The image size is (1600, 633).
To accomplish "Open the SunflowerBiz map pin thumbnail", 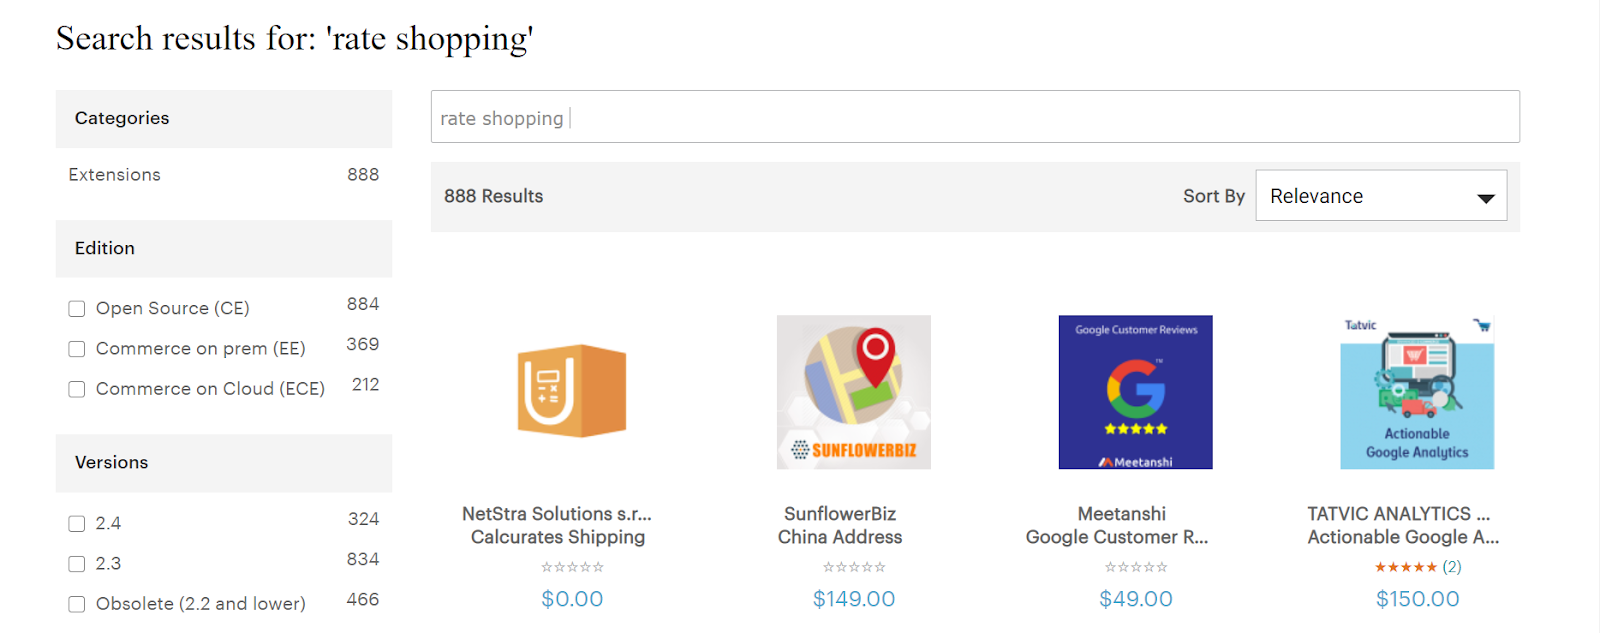I will point(853,391).
